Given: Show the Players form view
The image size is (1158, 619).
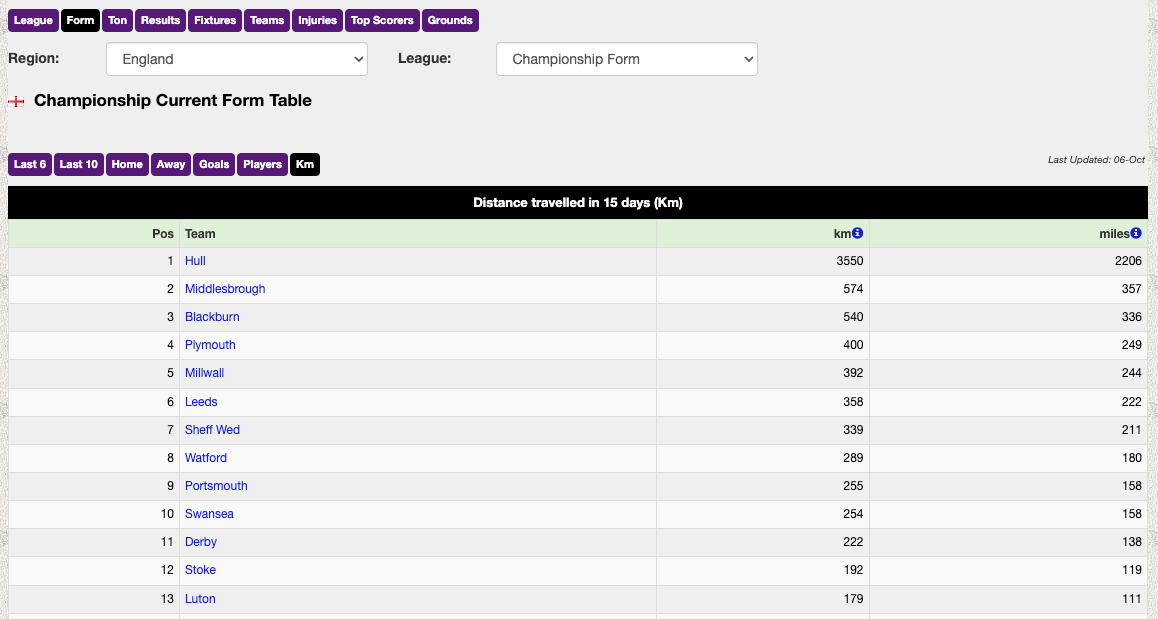Looking at the screenshot, I should pyautogui.click(x=262, y=164).
